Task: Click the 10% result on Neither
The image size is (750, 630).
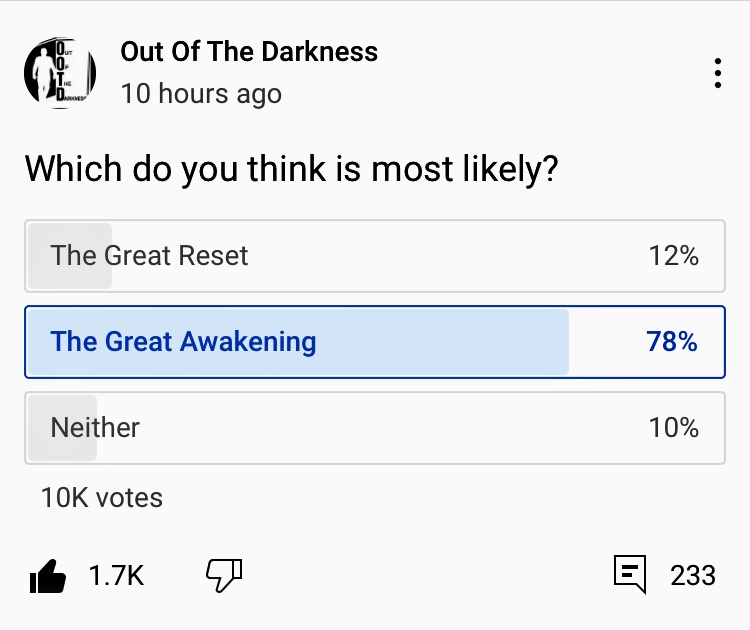Action: click(x=673, y=428)
